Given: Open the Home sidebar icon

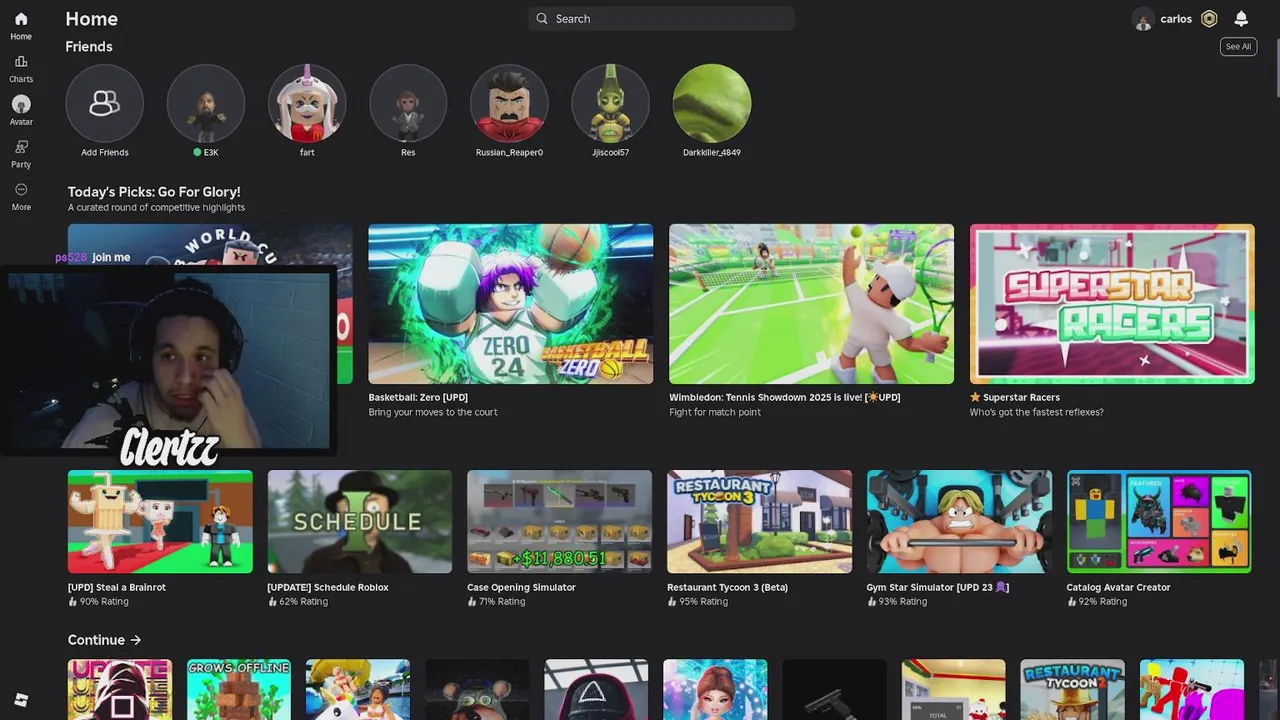Looking at the screenshot, I should point(21,19).
